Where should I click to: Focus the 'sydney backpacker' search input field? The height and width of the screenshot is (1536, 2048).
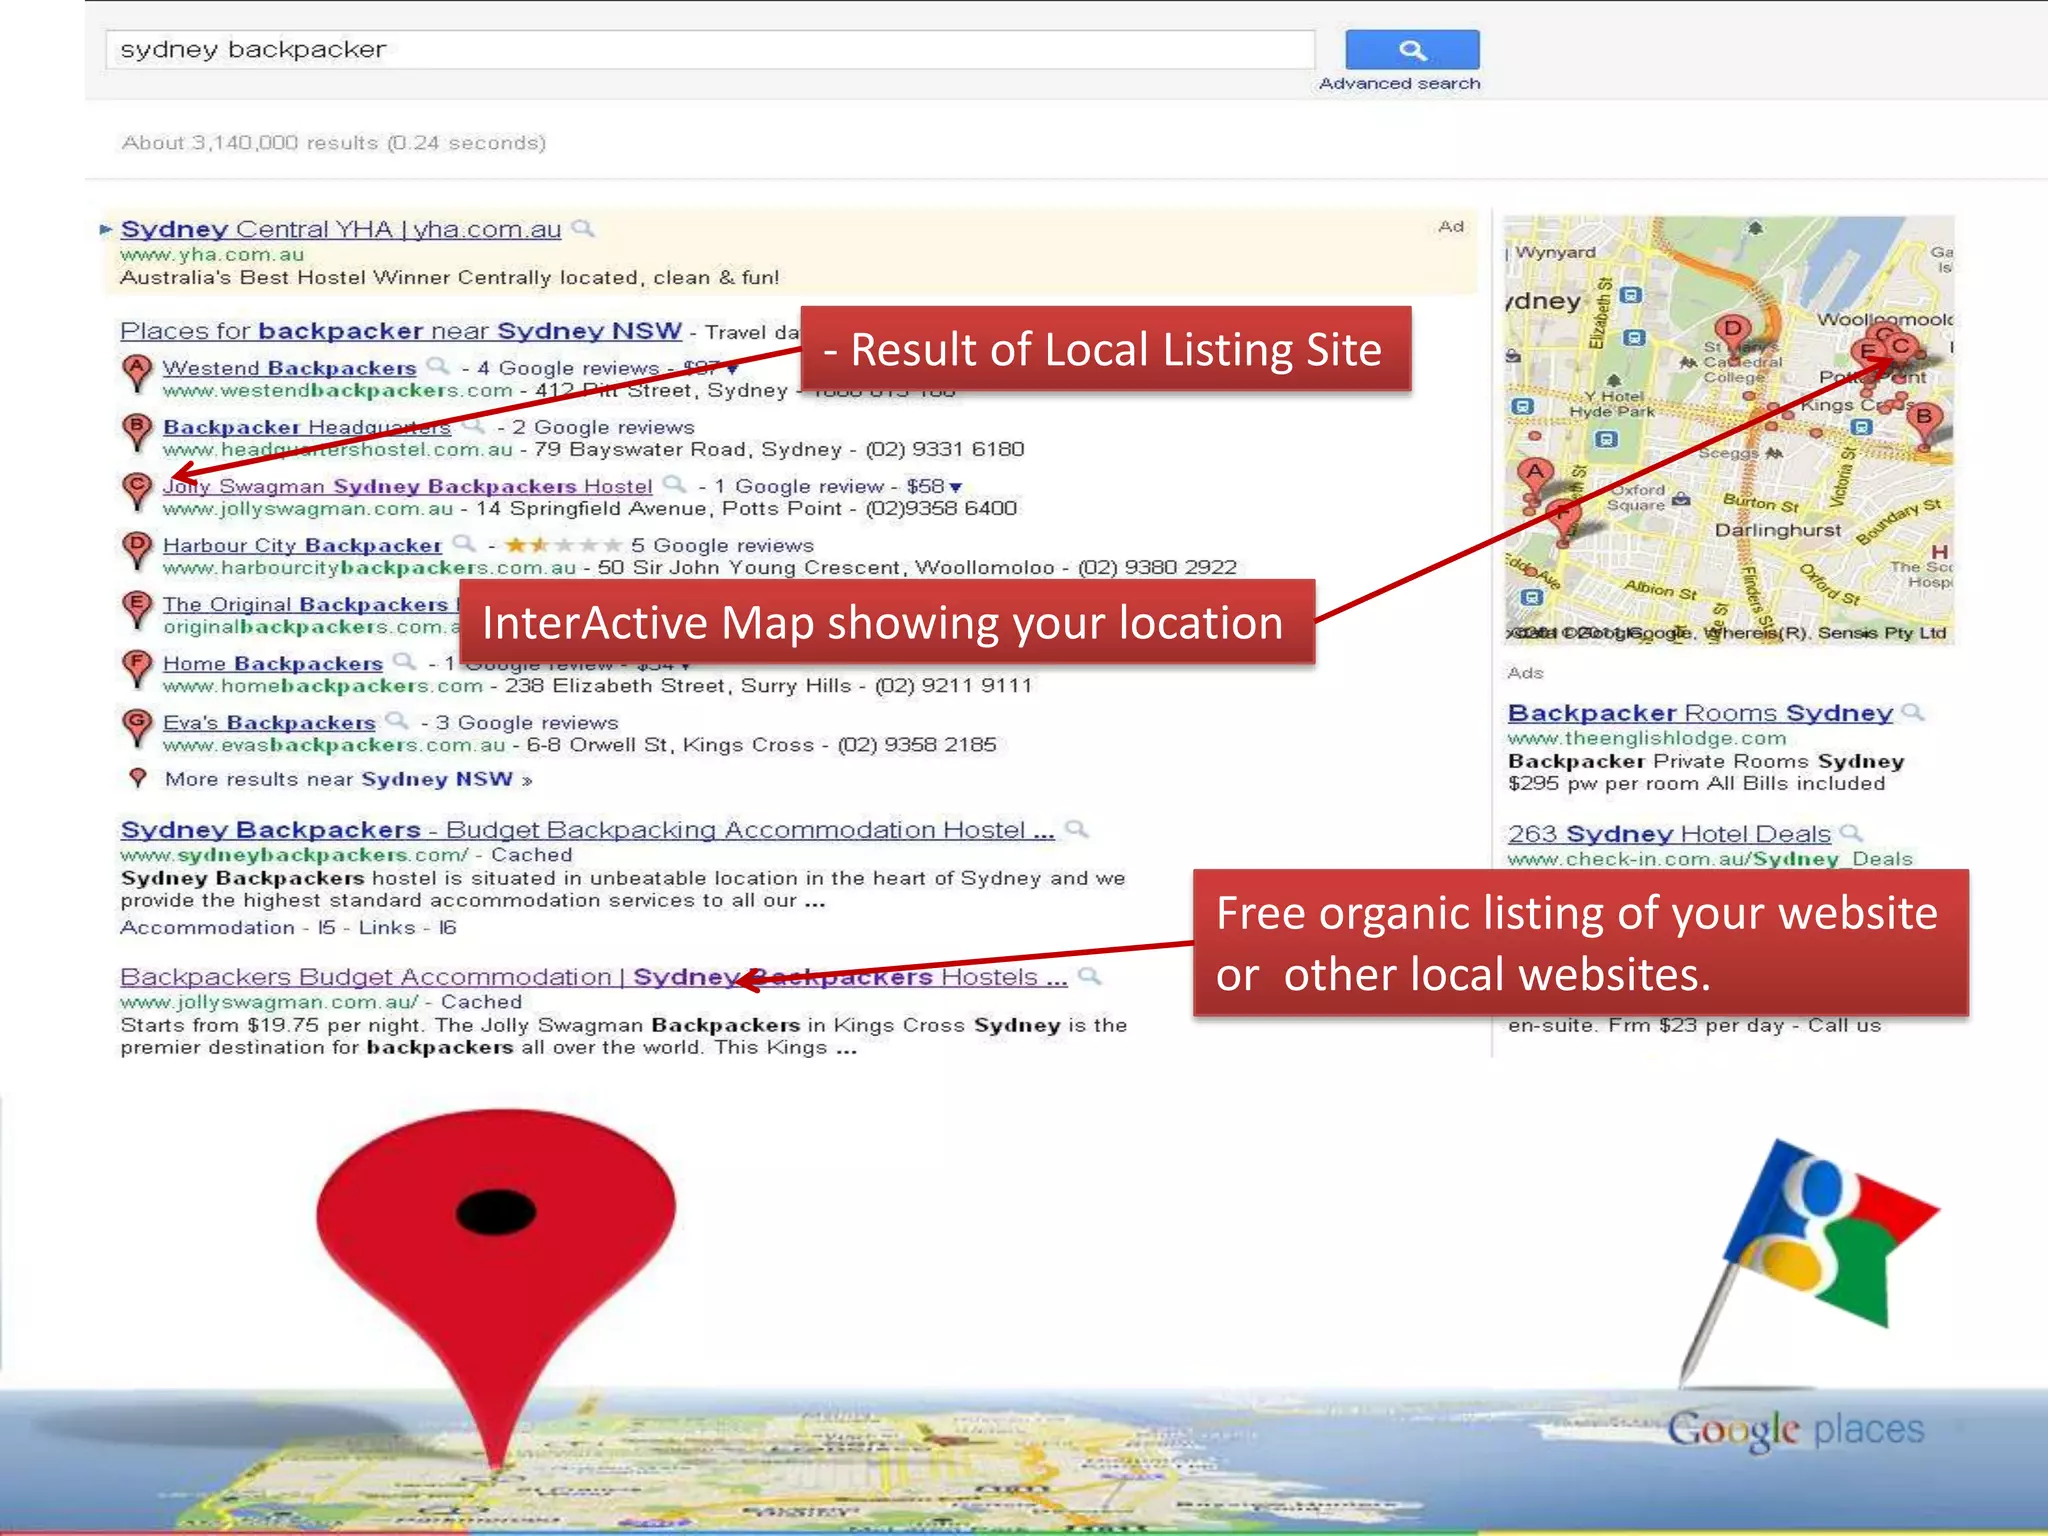click(x=710, y=49)
